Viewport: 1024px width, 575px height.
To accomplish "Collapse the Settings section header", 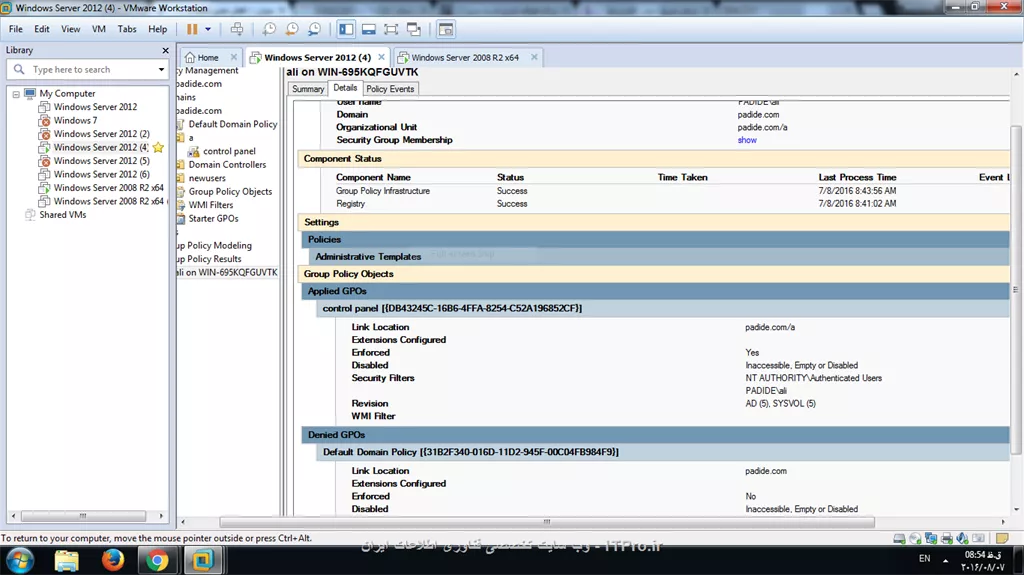I will pyautogui.click(x=653, y=222).
